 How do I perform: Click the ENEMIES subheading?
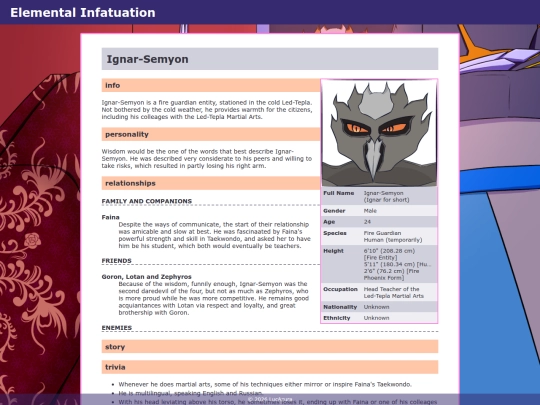pos(117,328)
